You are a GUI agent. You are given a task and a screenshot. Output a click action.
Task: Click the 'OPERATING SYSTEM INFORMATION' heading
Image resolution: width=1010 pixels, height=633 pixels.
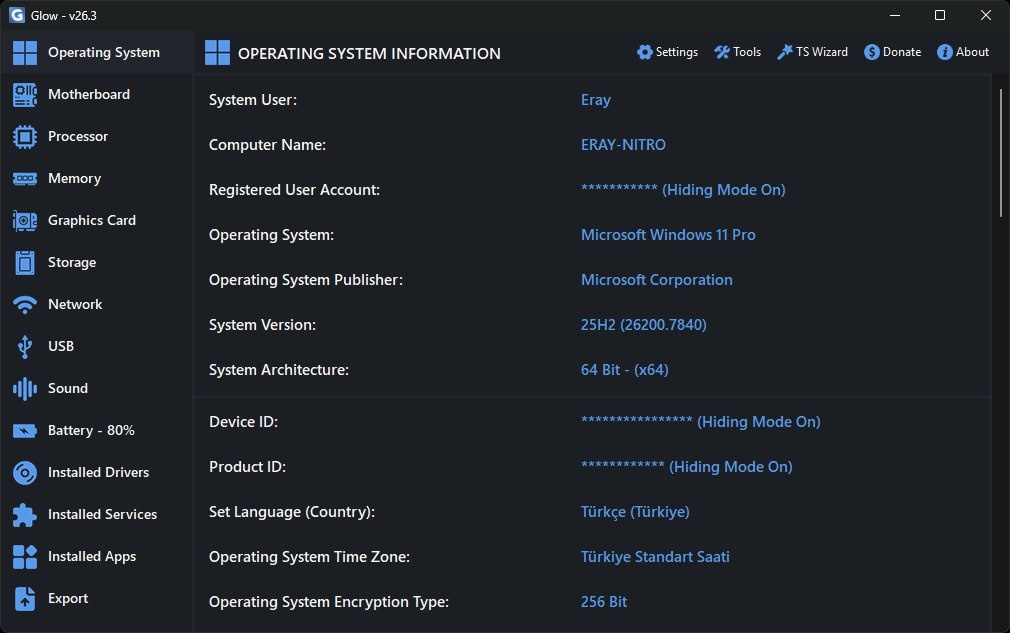point(369,53)
